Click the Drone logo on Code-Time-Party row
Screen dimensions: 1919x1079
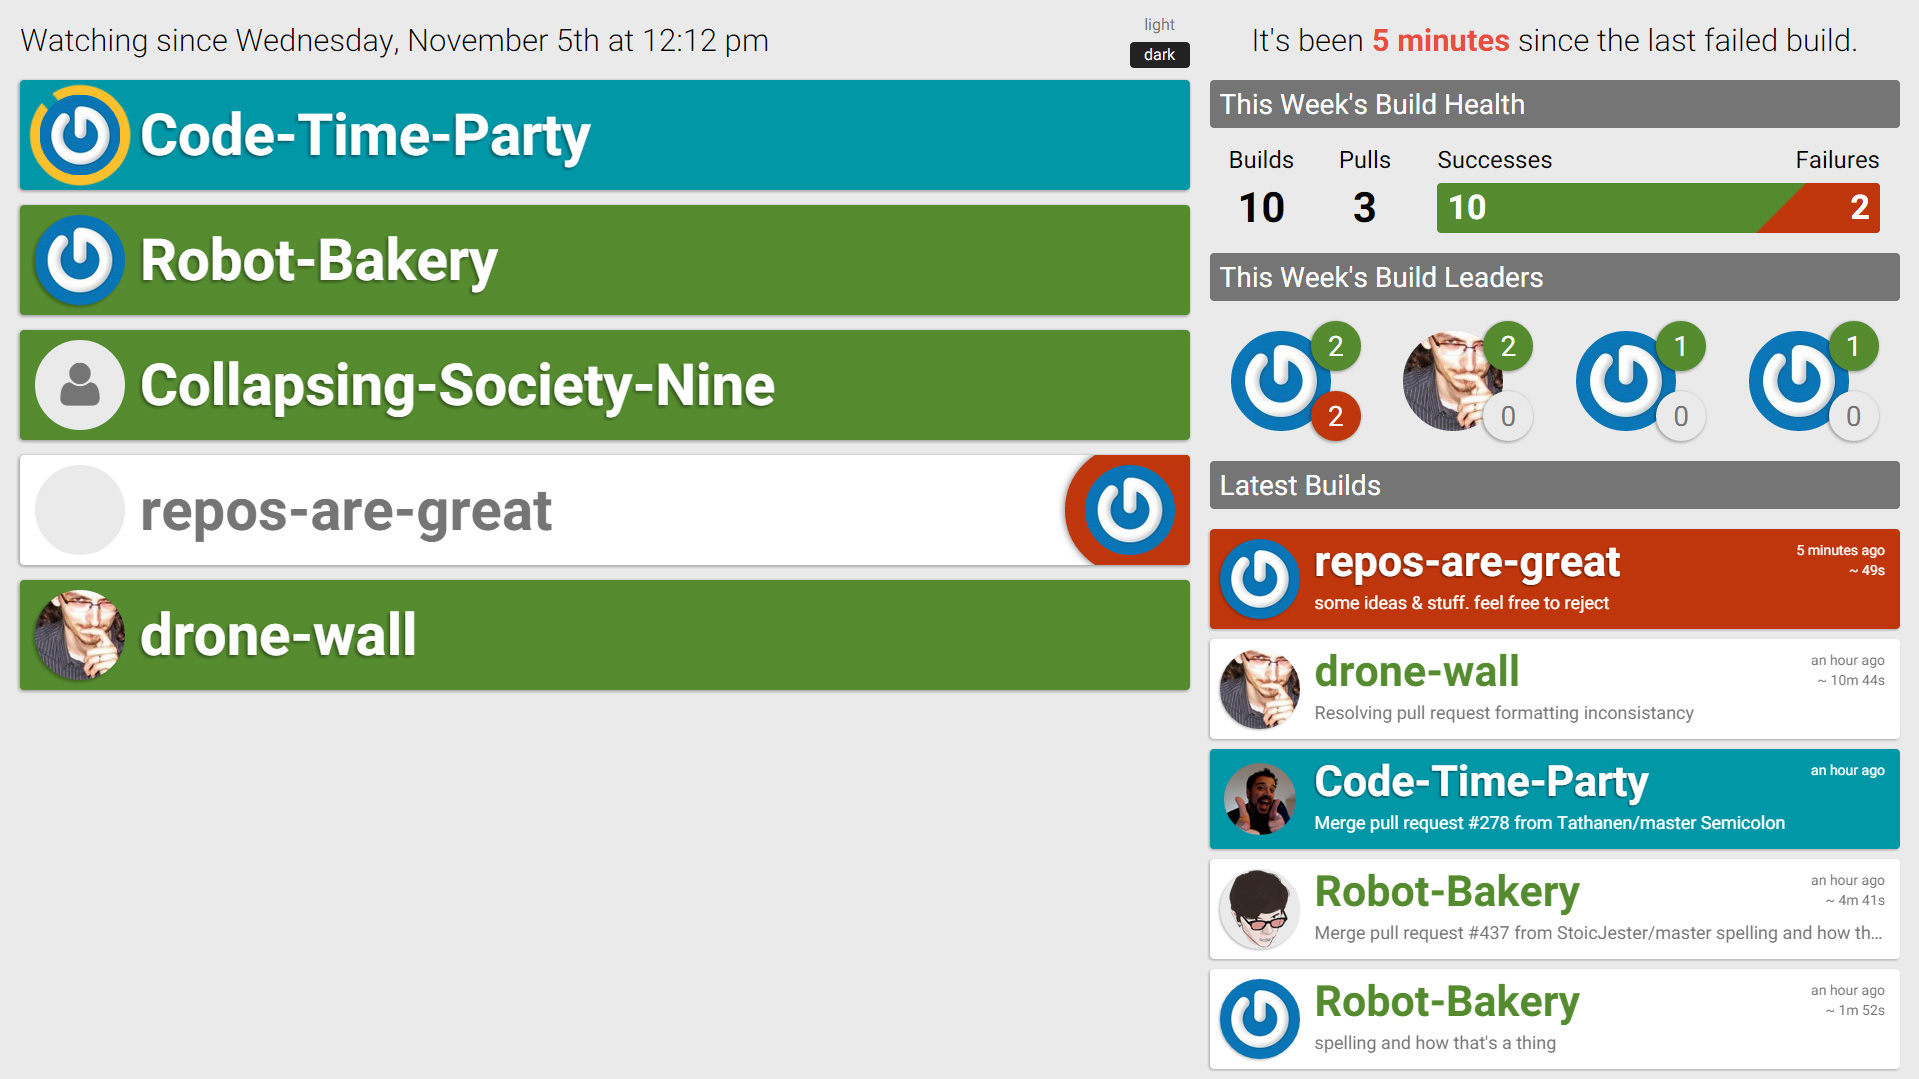[x=80, y=135]
